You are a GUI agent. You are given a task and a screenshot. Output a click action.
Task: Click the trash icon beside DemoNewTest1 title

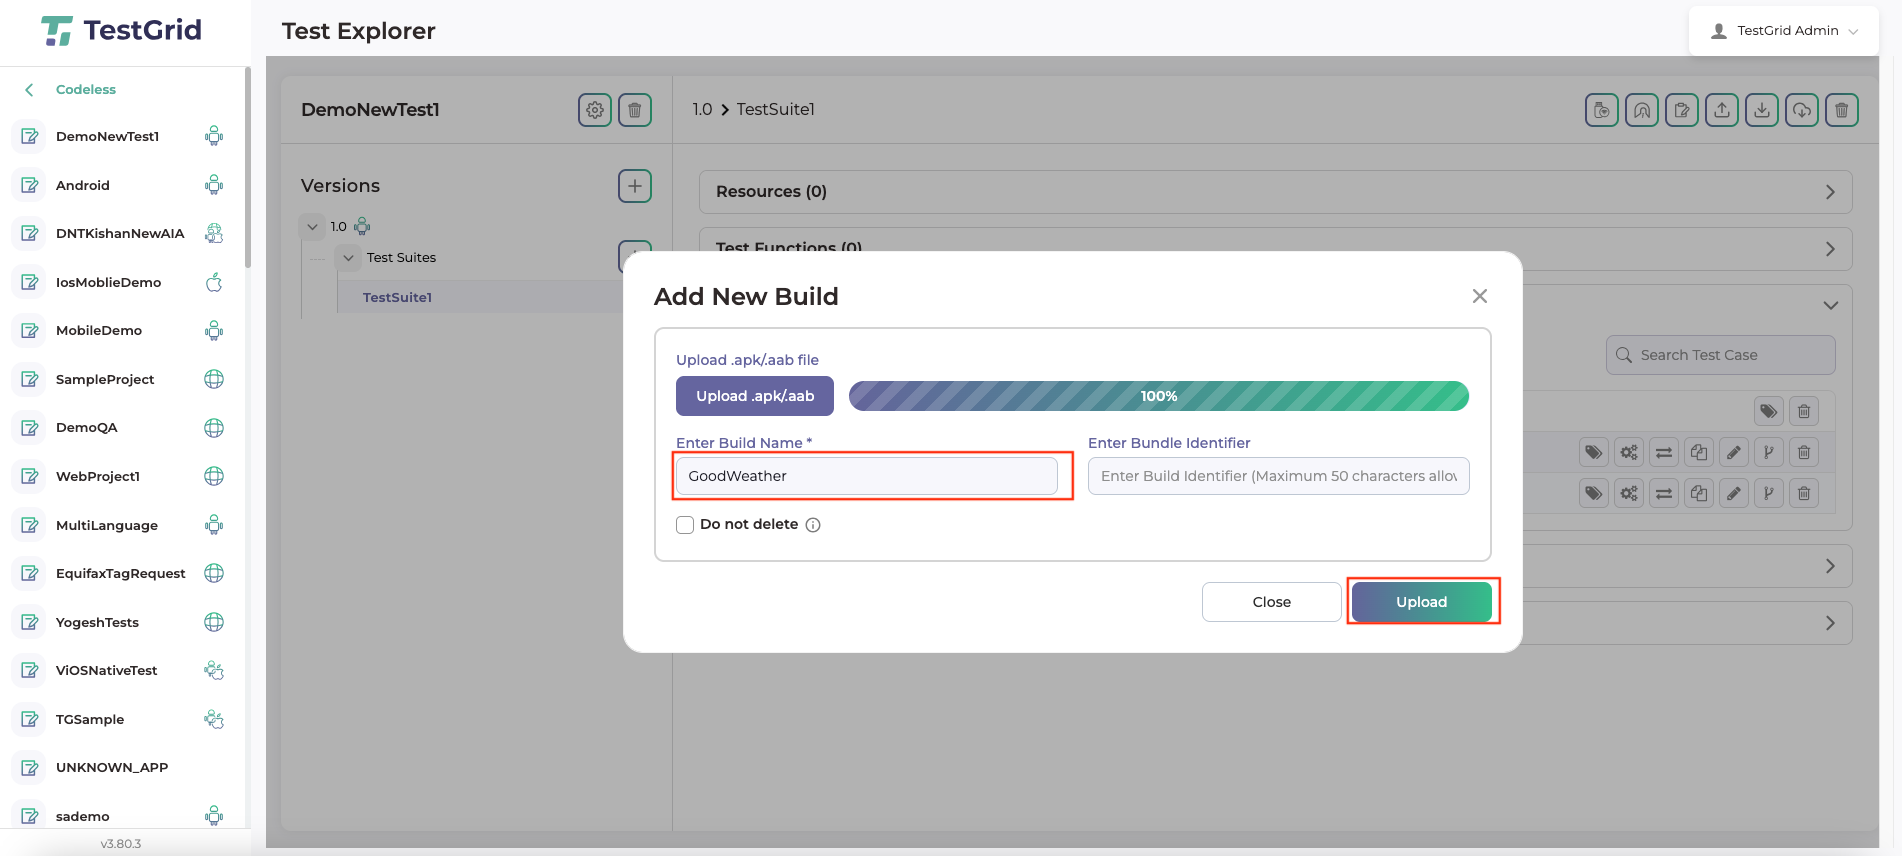coord(635,110)
